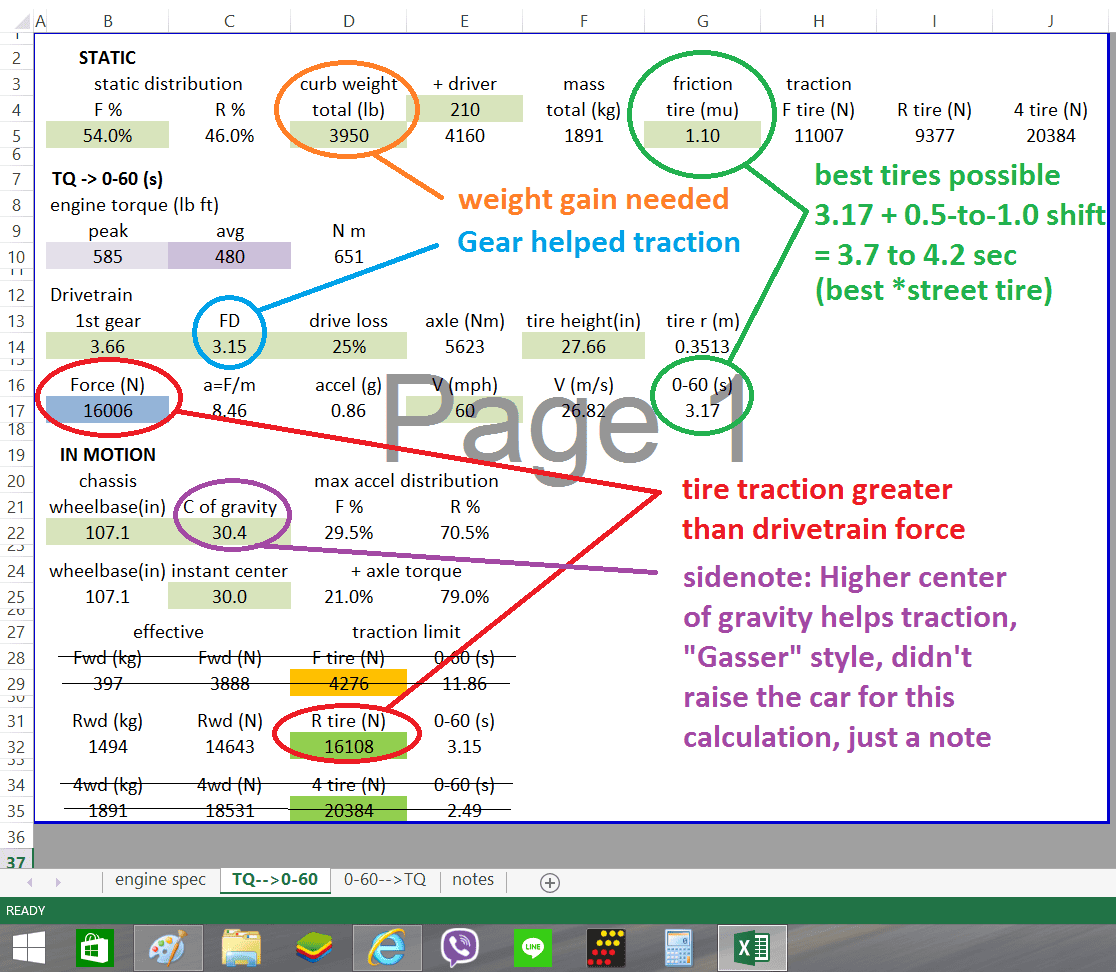Screen dimensions: 1116x972
Task: Click 1st gear ratio cell 3.66
Action: click(107, 347)
